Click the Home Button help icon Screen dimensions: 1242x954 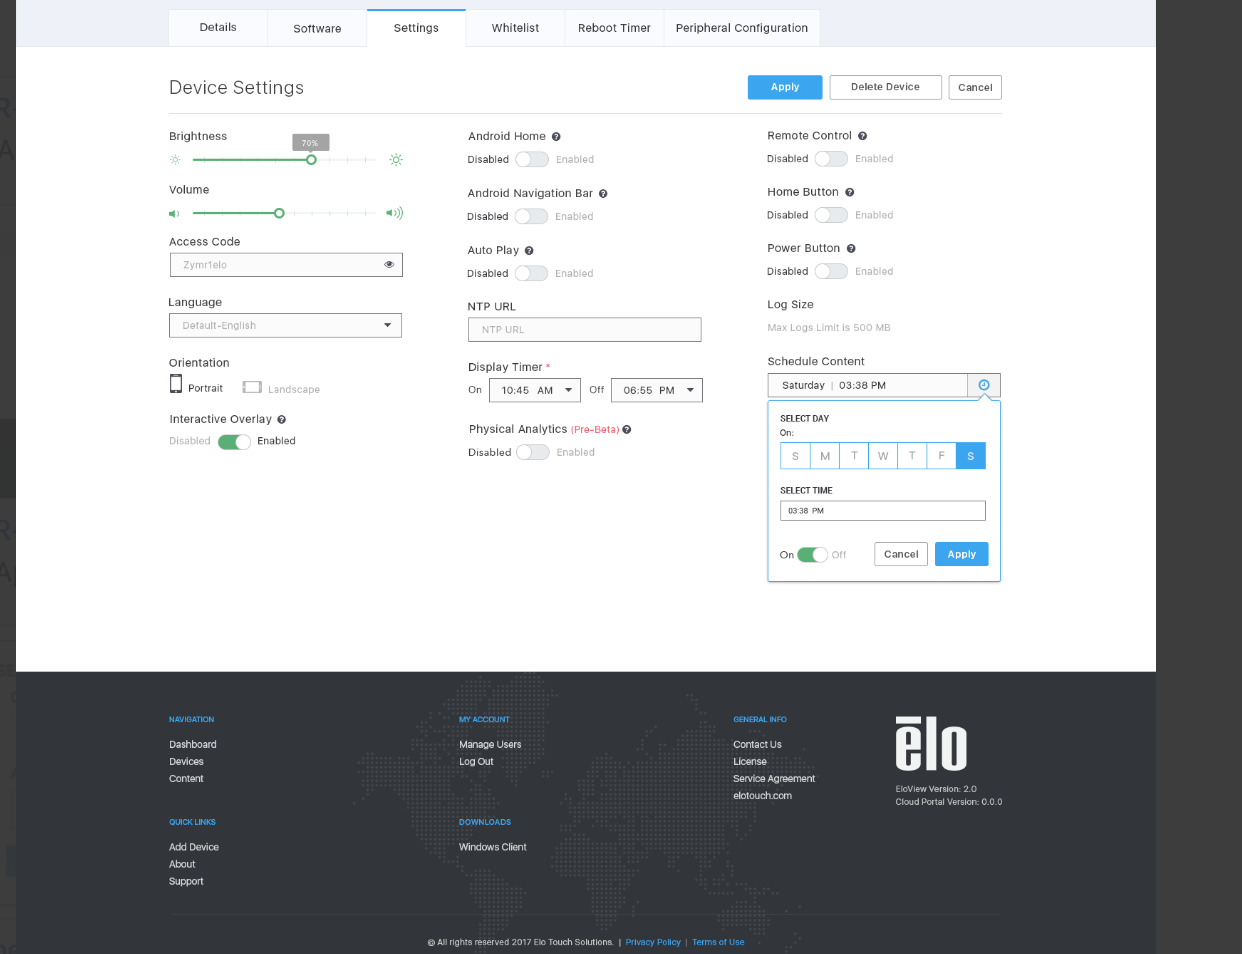click(x=850, y=192)
